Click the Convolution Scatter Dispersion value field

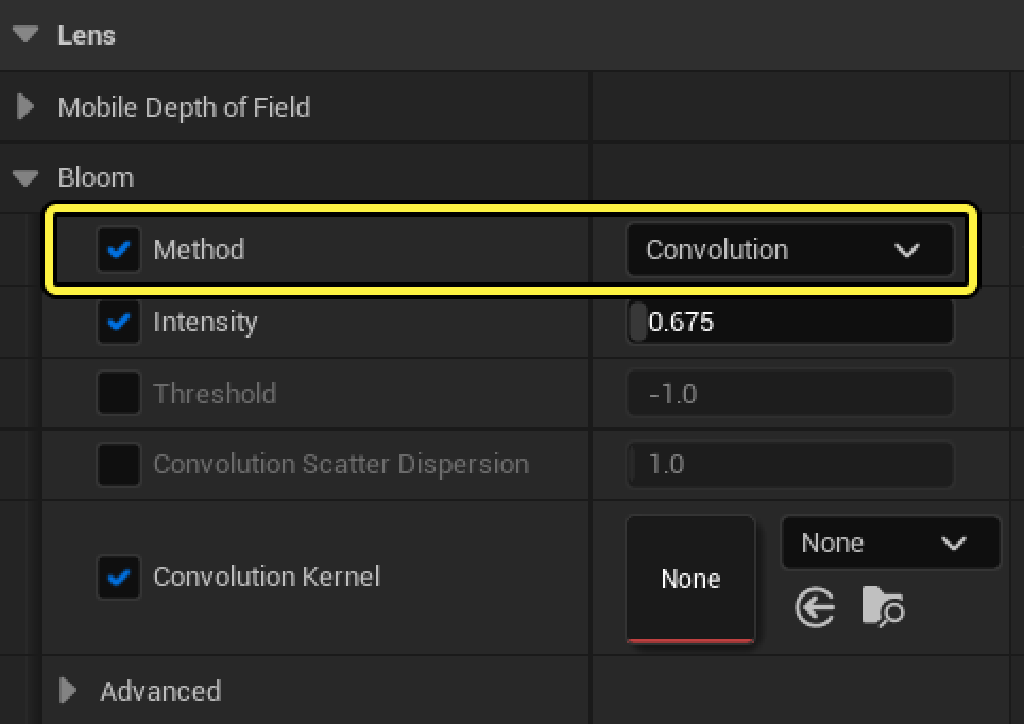[x=790, y=464]
